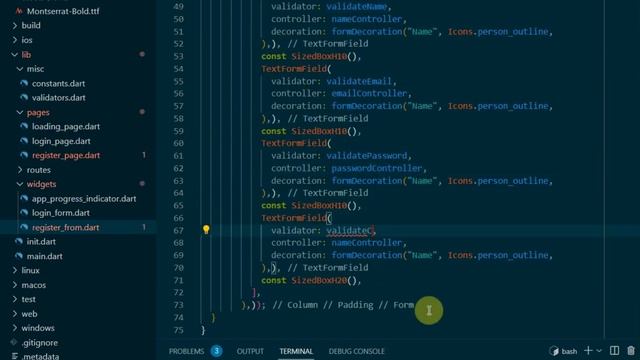Screen dimensions: 640x360
Task: Expand the web folder
Action: (29, 314)
